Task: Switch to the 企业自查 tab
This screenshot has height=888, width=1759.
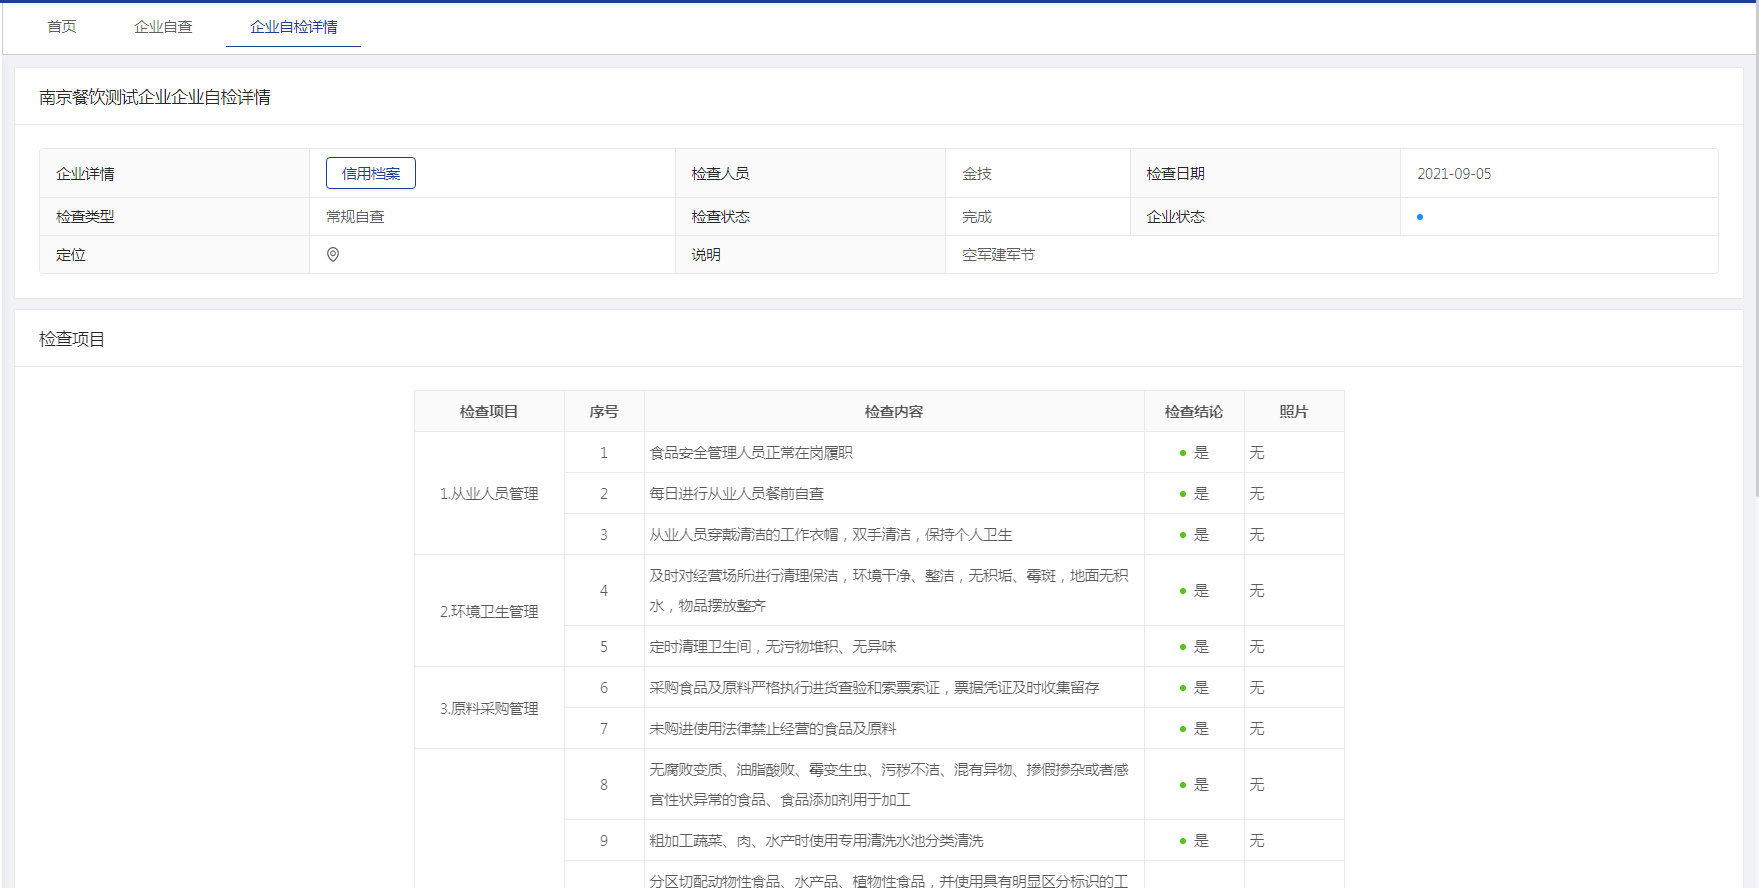Action: [163, 27]
